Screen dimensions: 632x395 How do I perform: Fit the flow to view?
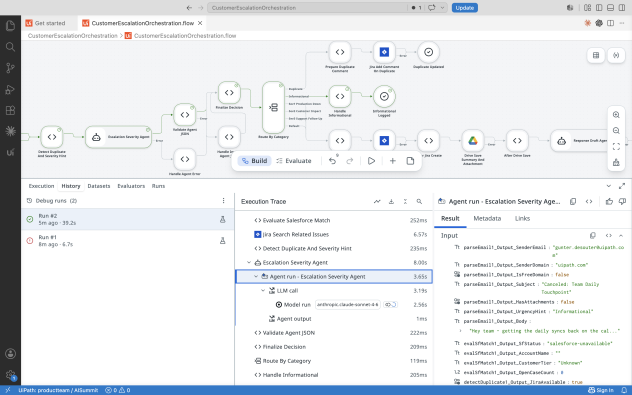pyautogui.click(x=616, y=147)
